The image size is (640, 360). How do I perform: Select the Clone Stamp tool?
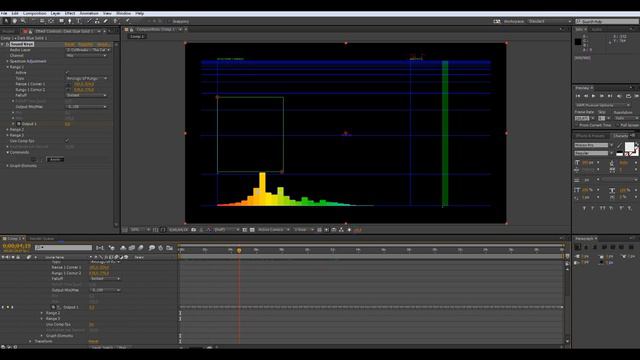pyautogui.click(x=97, y=21)
